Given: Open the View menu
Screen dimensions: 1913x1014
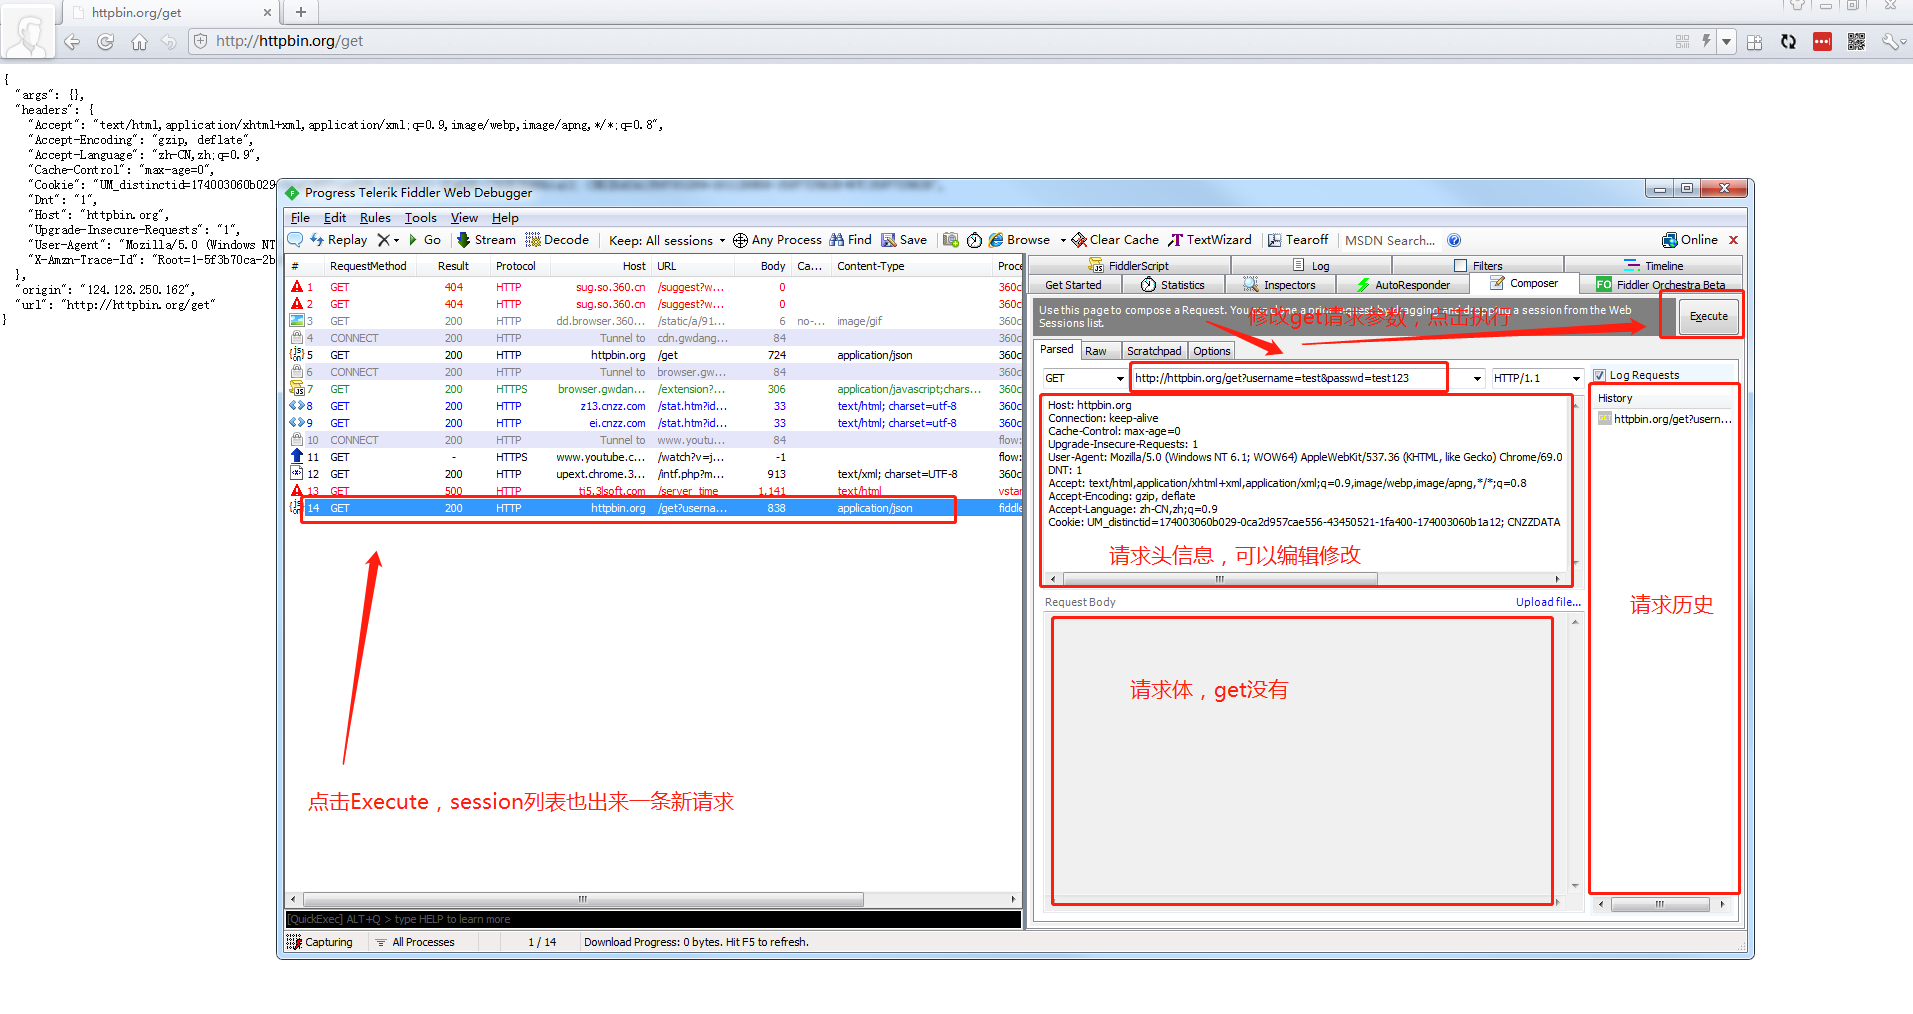Looking at the screenshot, I should coord(464,218).
